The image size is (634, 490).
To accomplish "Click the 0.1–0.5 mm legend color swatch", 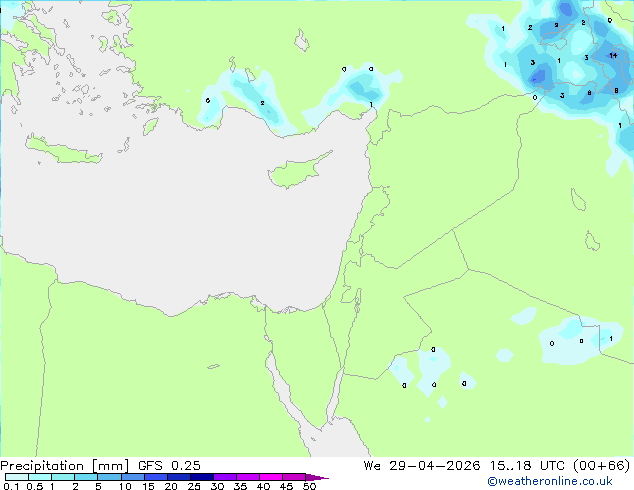I will 17,477.
